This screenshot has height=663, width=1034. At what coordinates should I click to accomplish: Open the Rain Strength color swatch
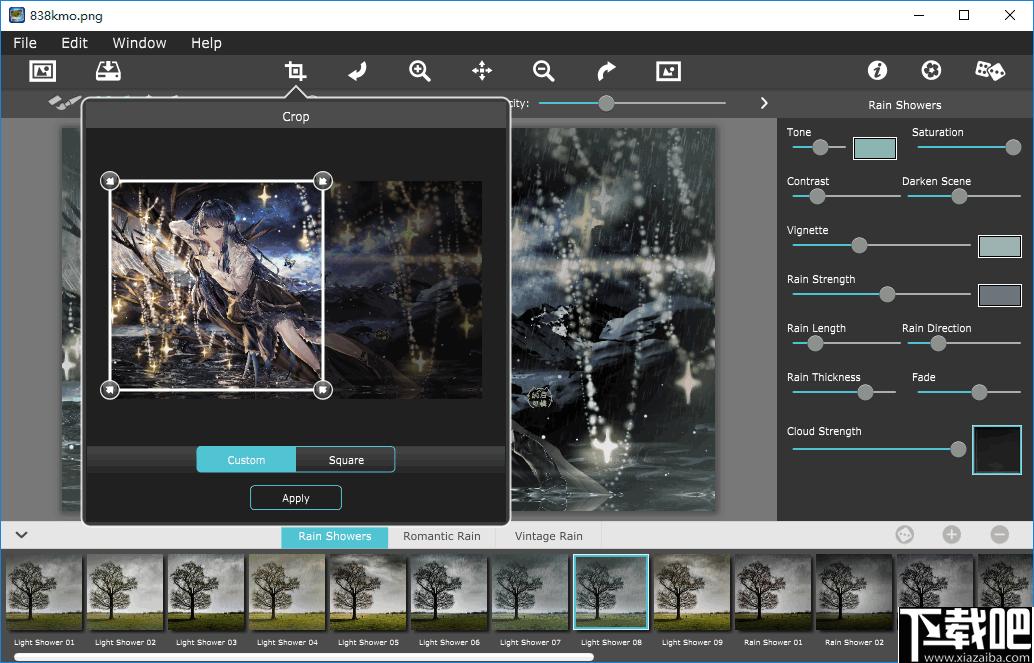click(1000, 295)
